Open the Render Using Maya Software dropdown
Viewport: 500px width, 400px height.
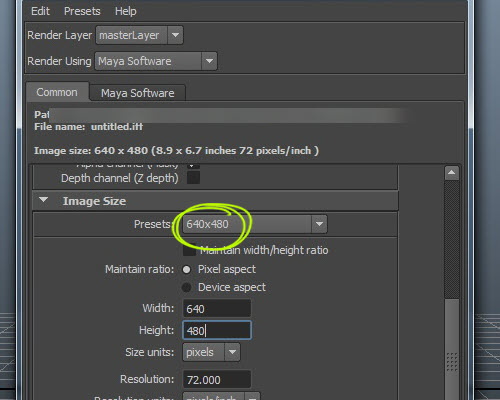click(156, 61)
